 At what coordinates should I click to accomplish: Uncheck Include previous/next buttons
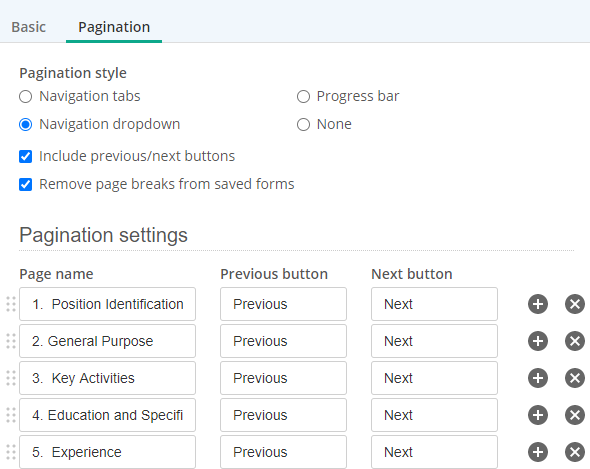click(26, 156)
